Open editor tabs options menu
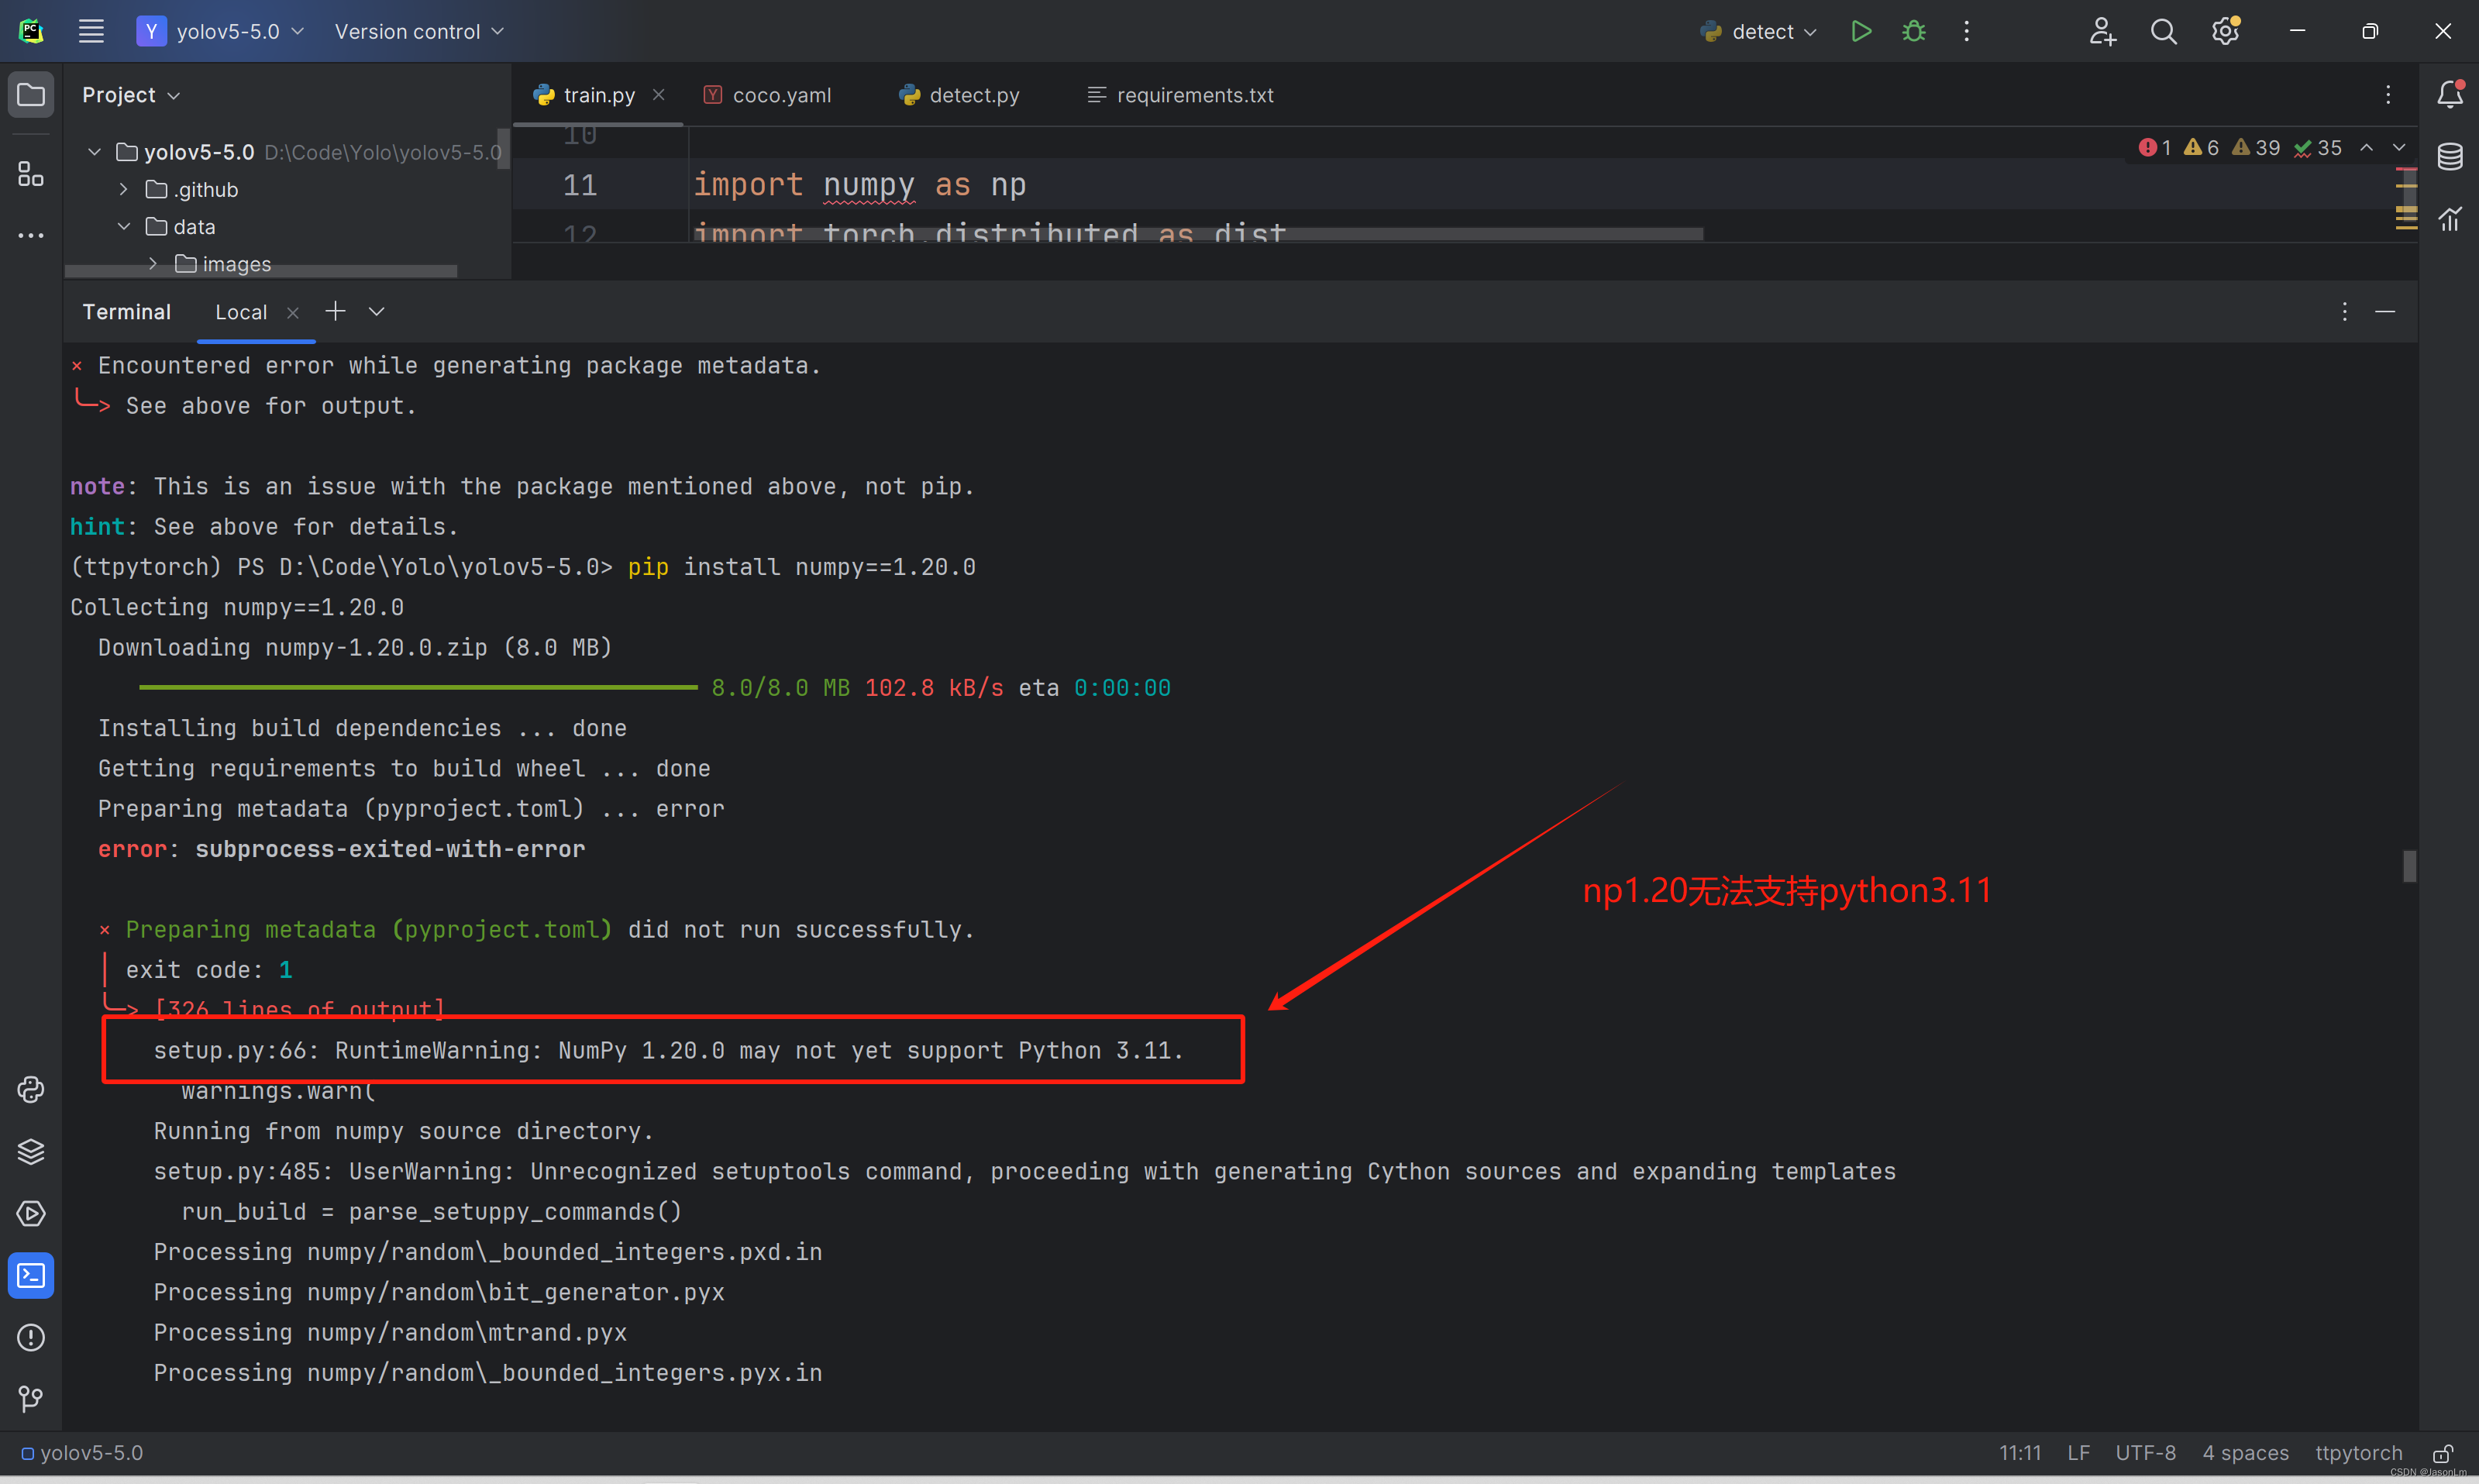This screenshot has height=1484, width=2479. coord(2388,95)
